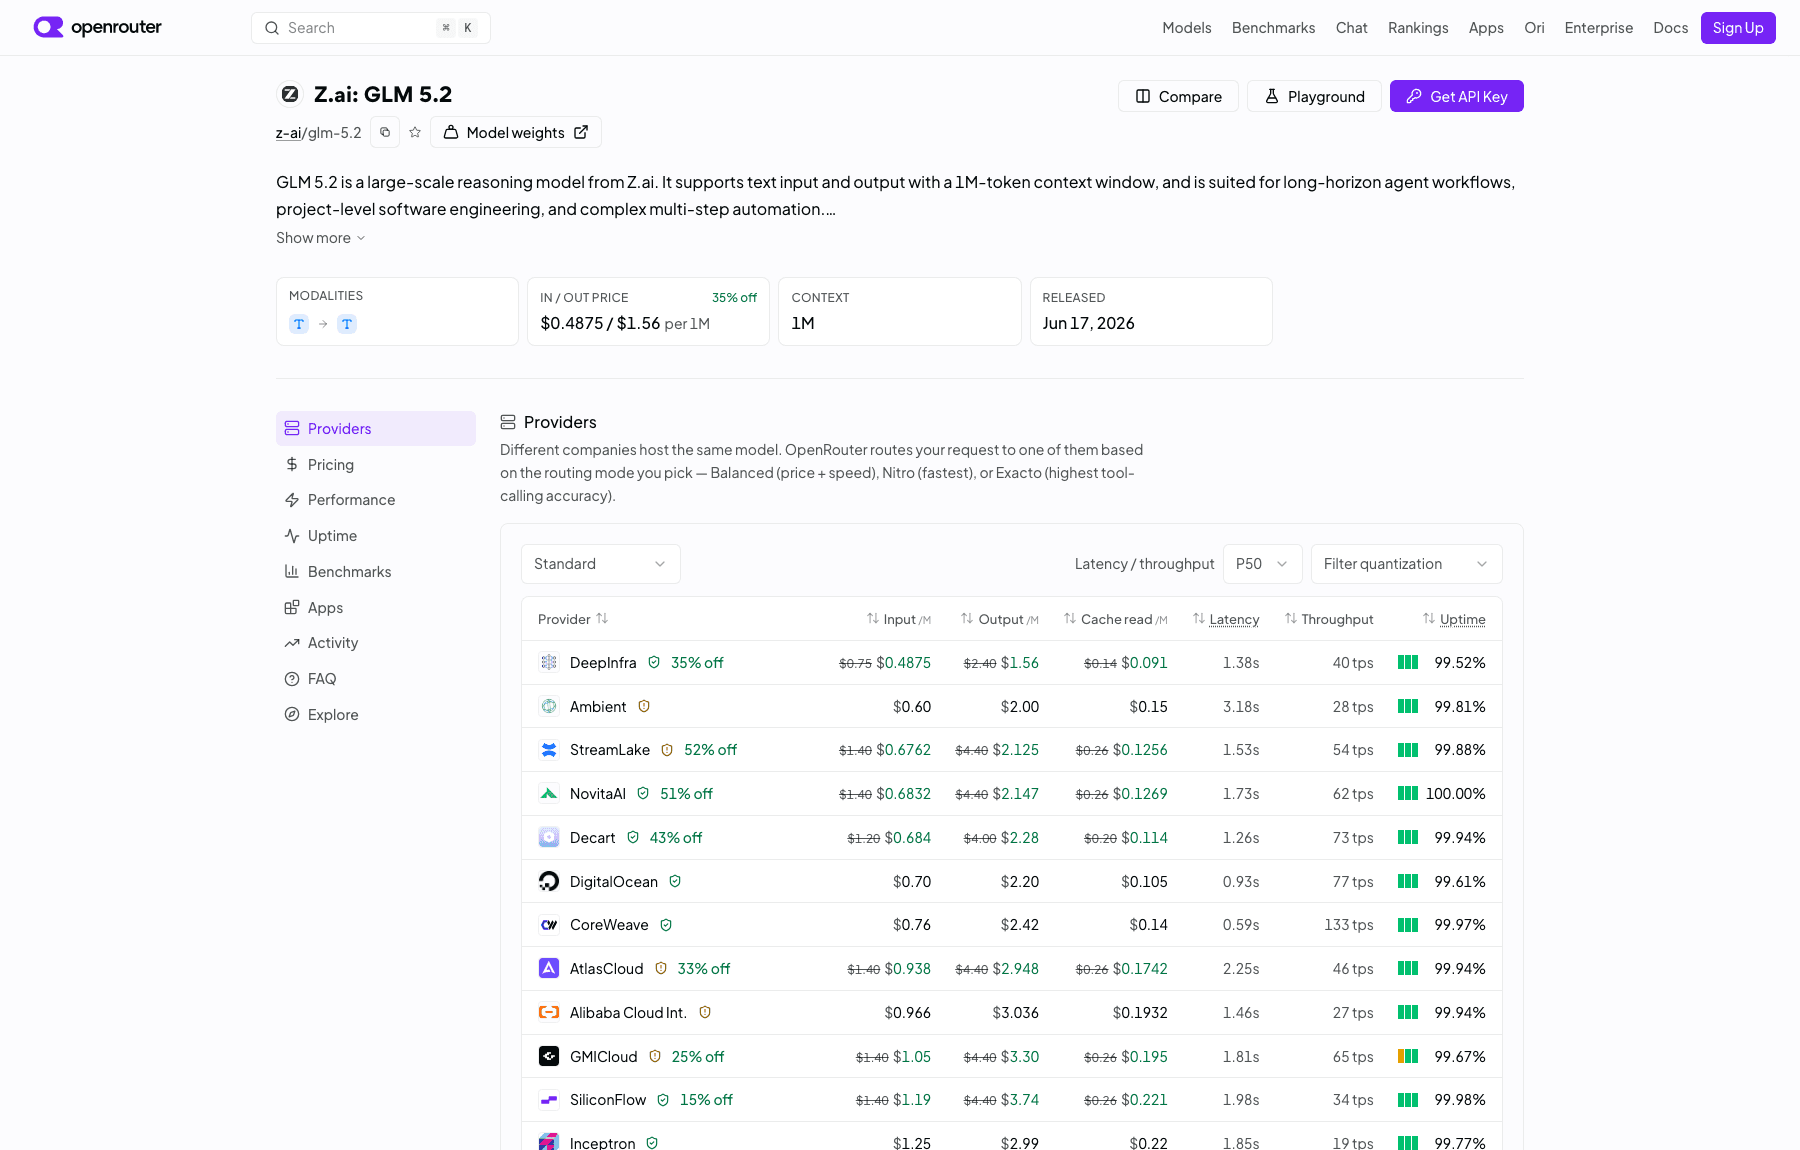Screen dimensions: 1800x1150
Task: Click DeepInfra's shield policy icon
Action: click(654, 662)
